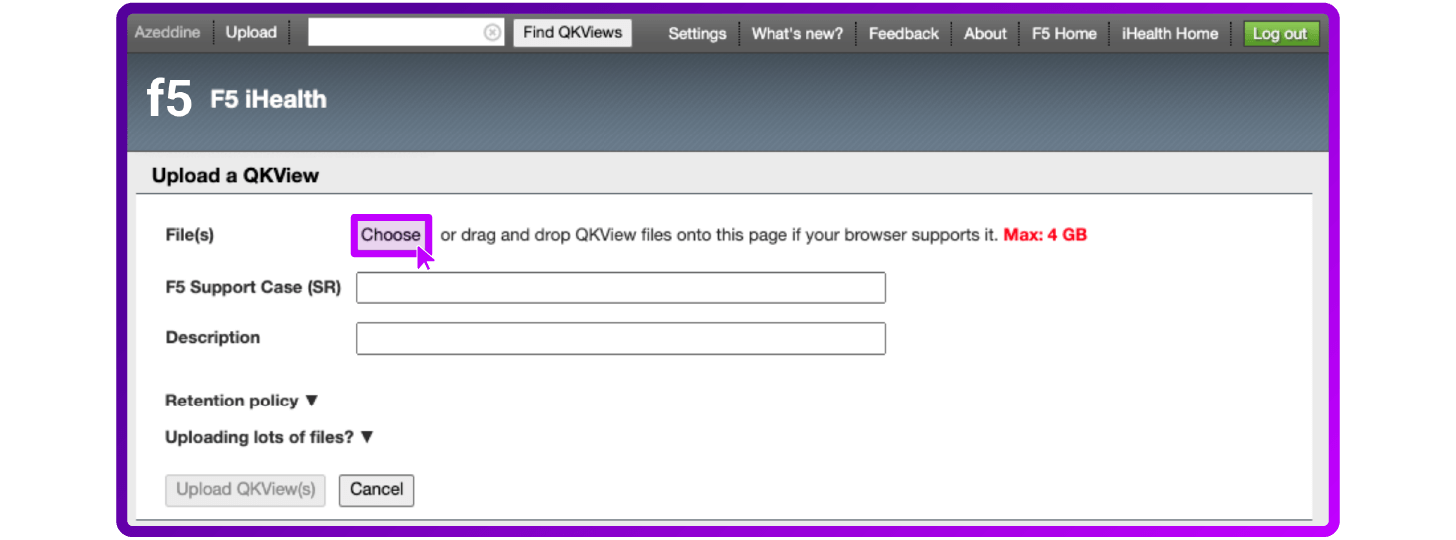Click the File(s) label
The height and width of the screenshot is (540, 1456).
(190, 236)
